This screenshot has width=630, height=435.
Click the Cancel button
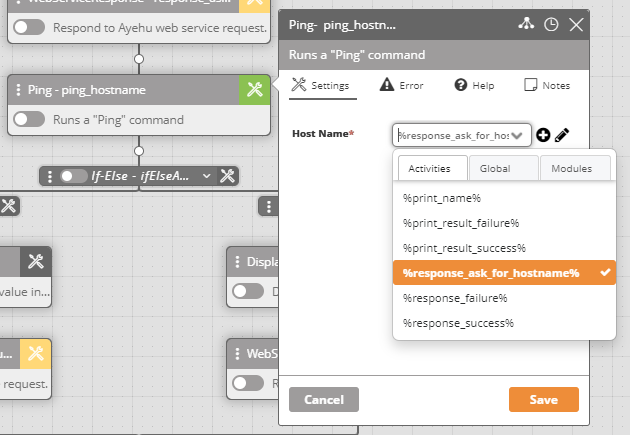[323, 399]
